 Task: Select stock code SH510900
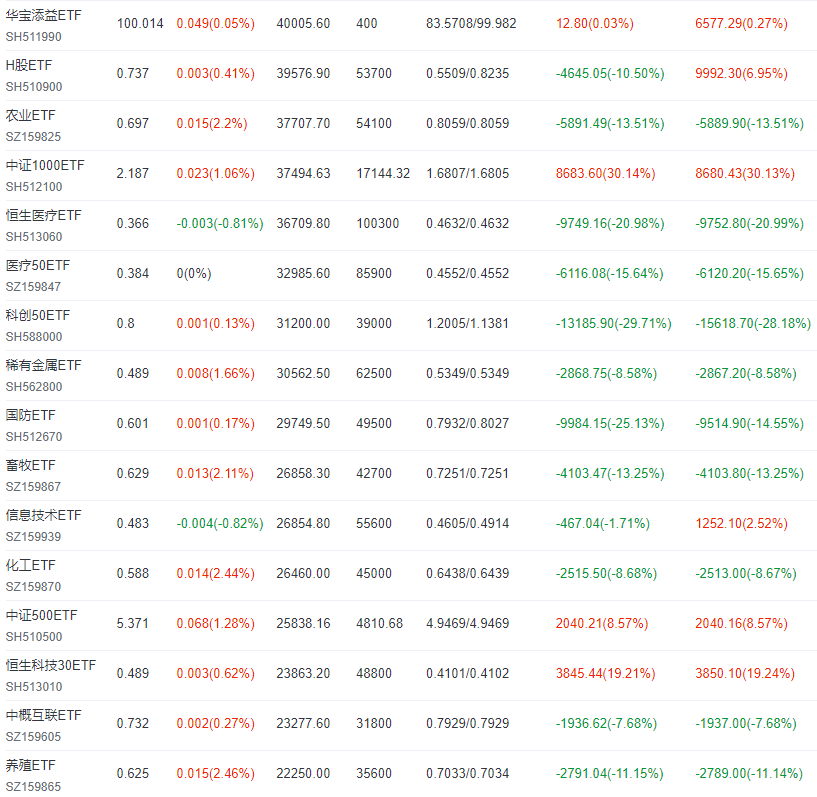point(34,87)
